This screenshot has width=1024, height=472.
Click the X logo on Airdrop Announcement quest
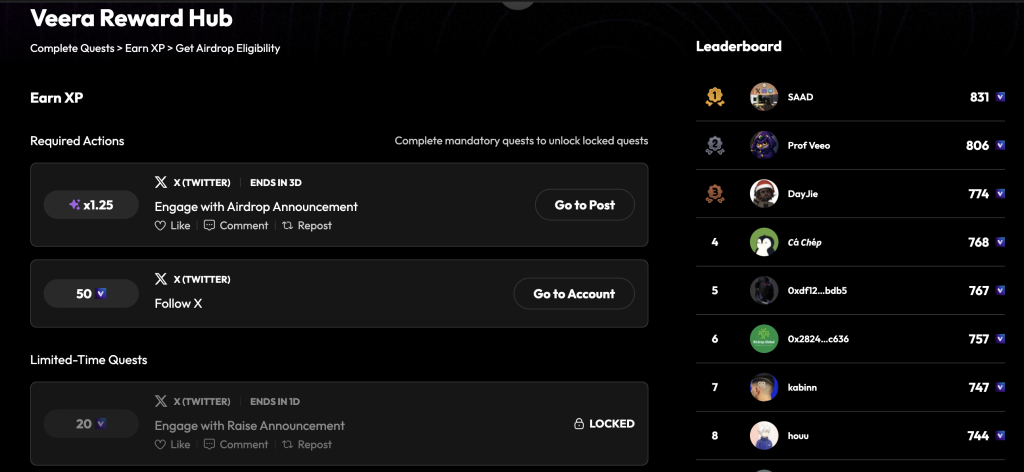coord(160,183)
